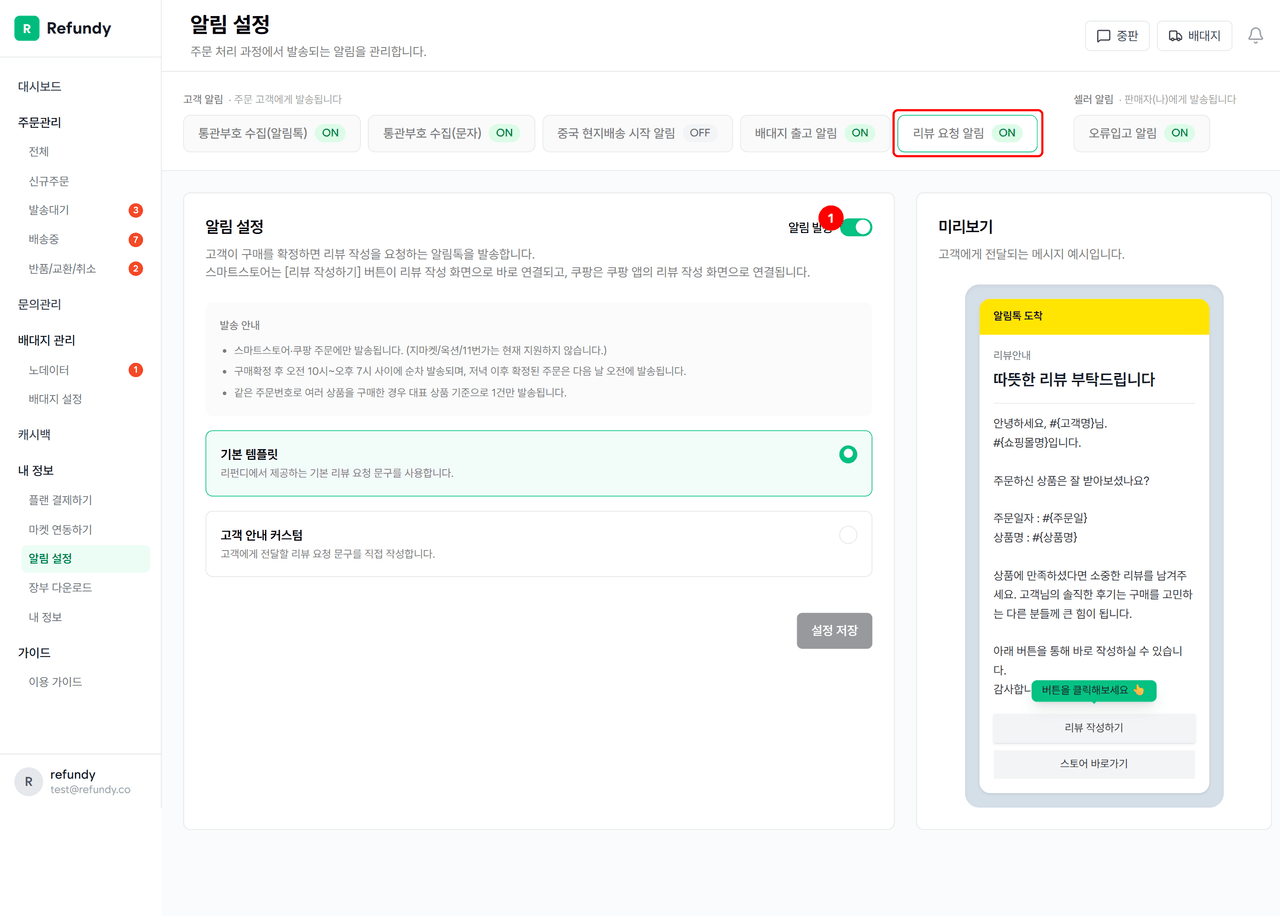The width and height of the screenshot is (1280, 916).
Task: Toggle the 알림 발송 switch
Action: 856,227
